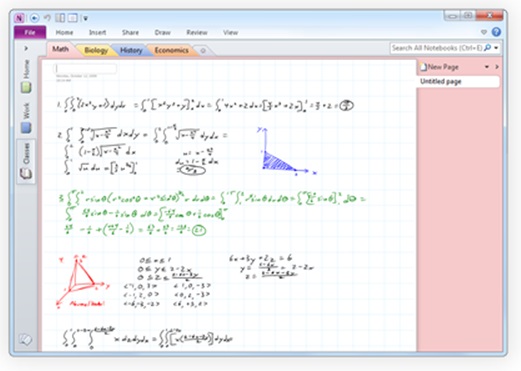
Task: Click in the Search All Notebooks box
Action: click(437, 48)
